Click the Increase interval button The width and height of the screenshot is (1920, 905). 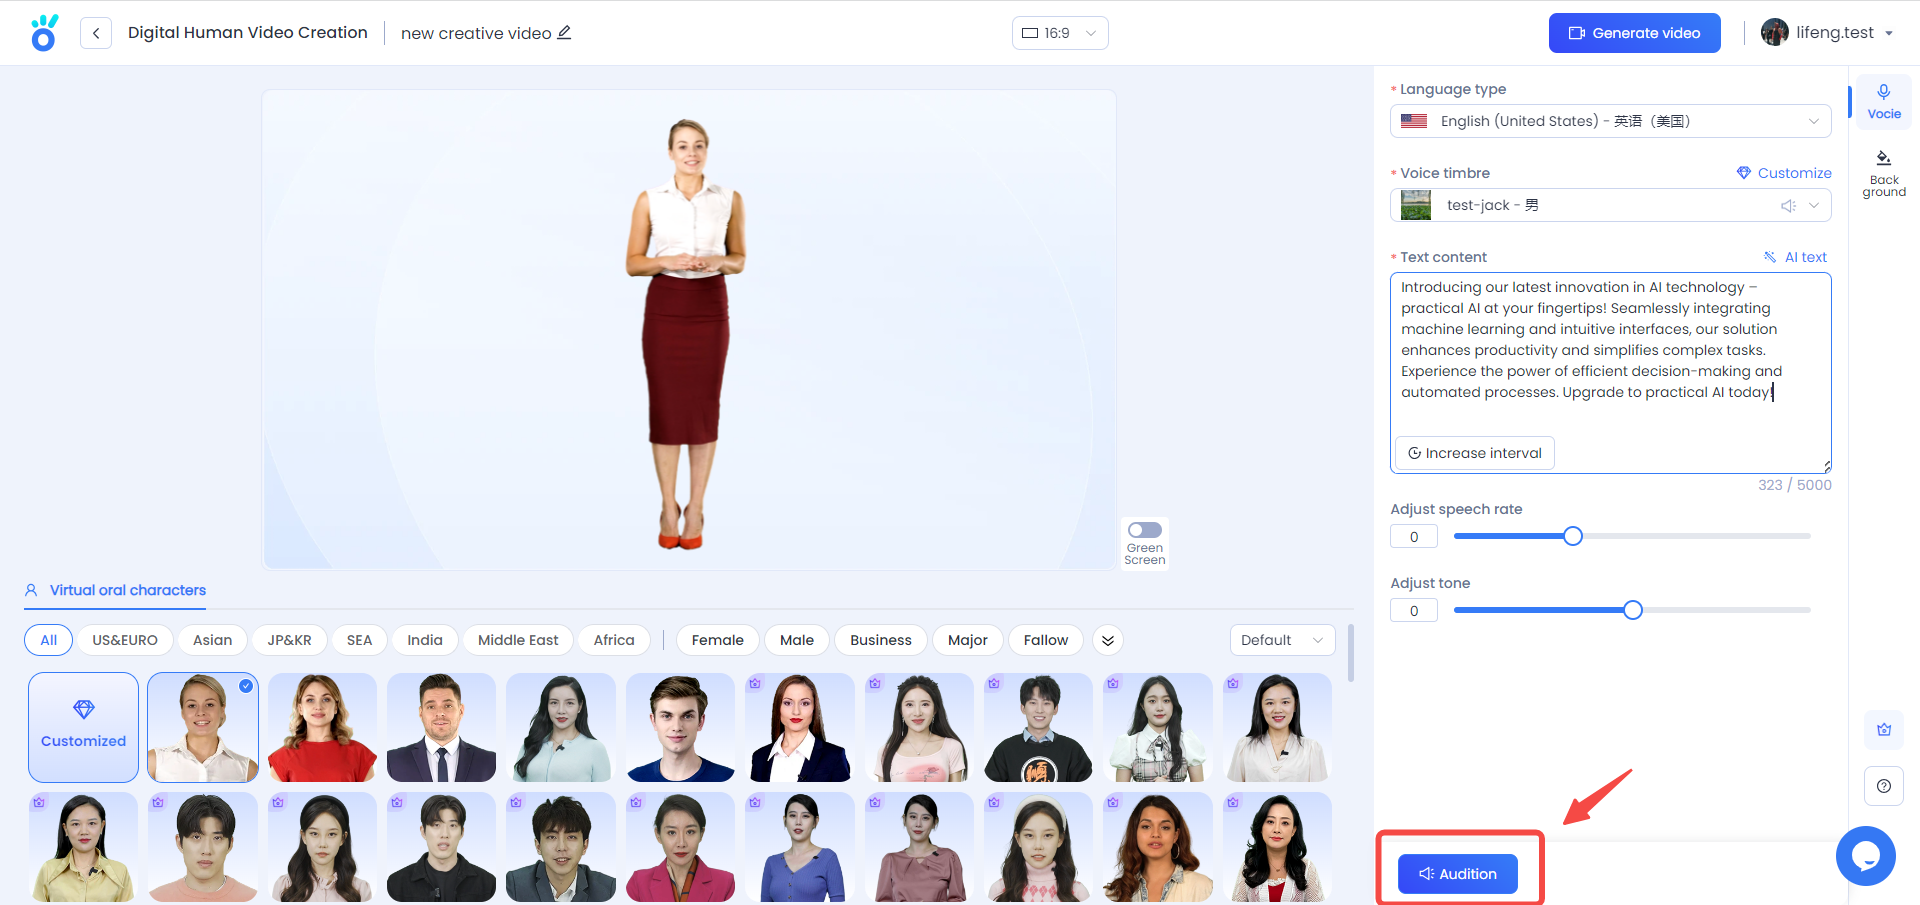click(1475, 453)
